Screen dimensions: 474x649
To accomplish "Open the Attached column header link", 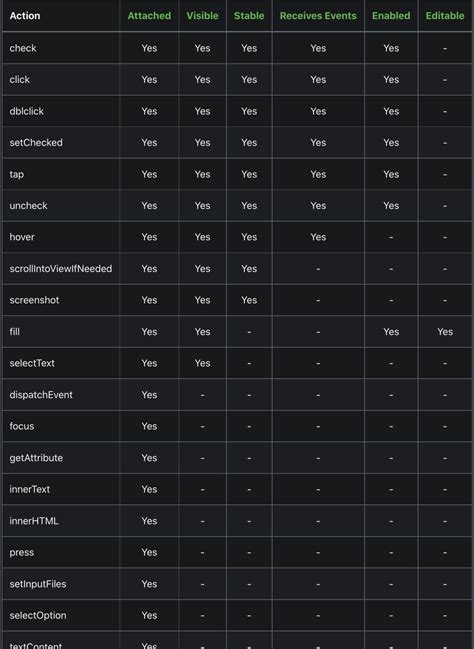I will click(x=149, y=16).
